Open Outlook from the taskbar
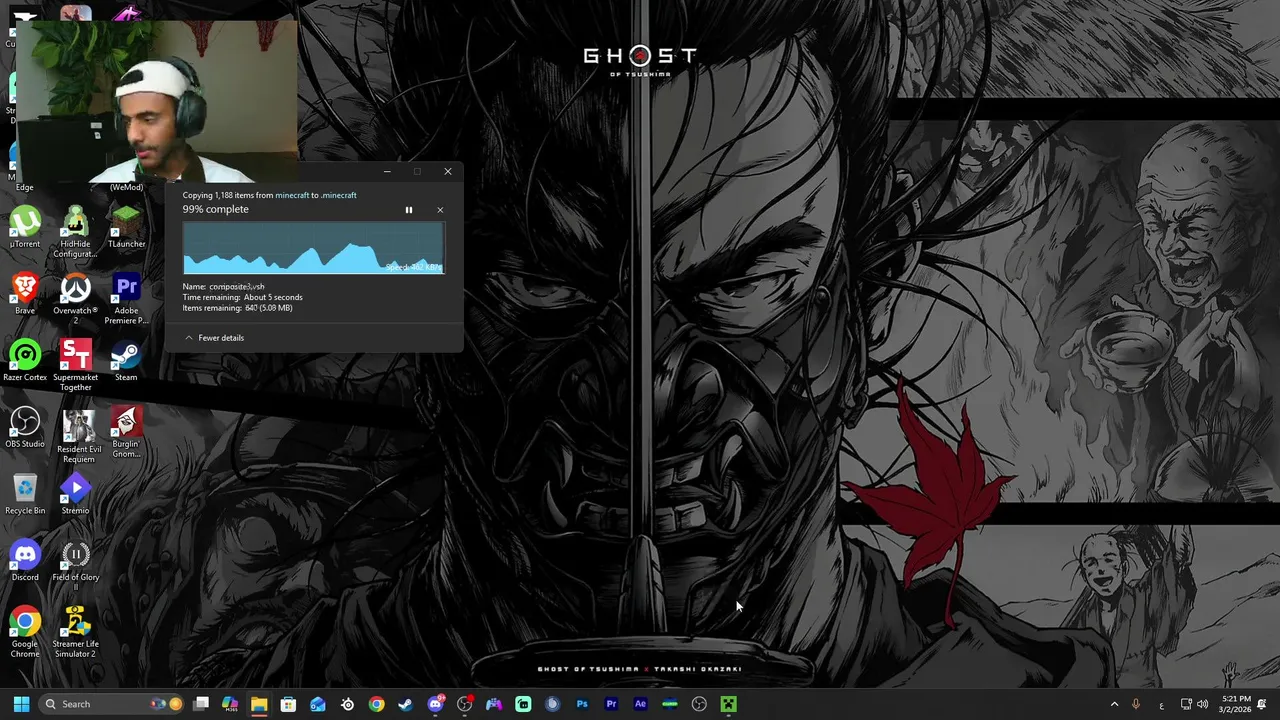 [318, 704]
